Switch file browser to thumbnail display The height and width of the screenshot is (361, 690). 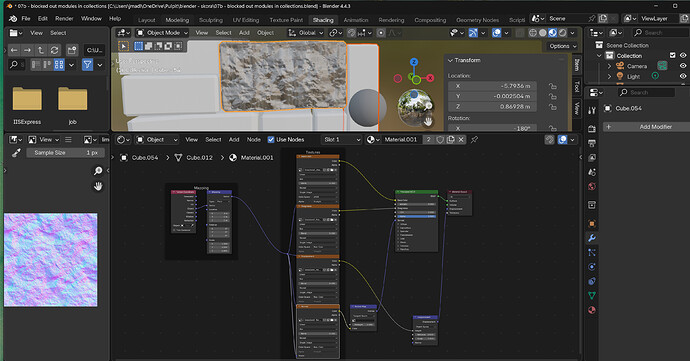click(59, 65)
